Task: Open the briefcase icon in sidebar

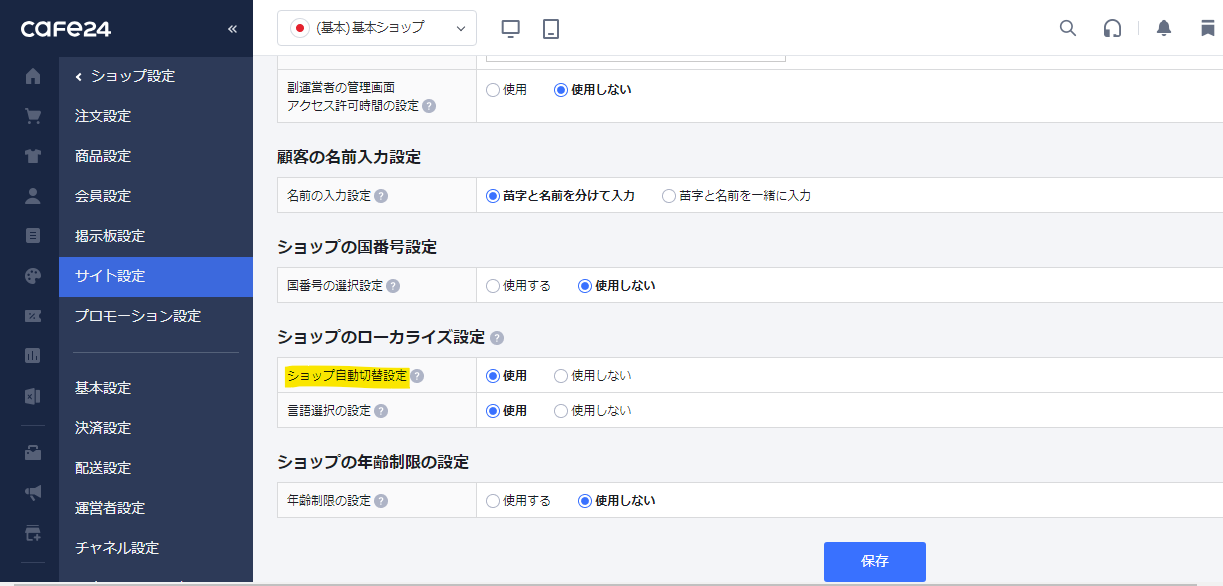Action: pos(33,452)
